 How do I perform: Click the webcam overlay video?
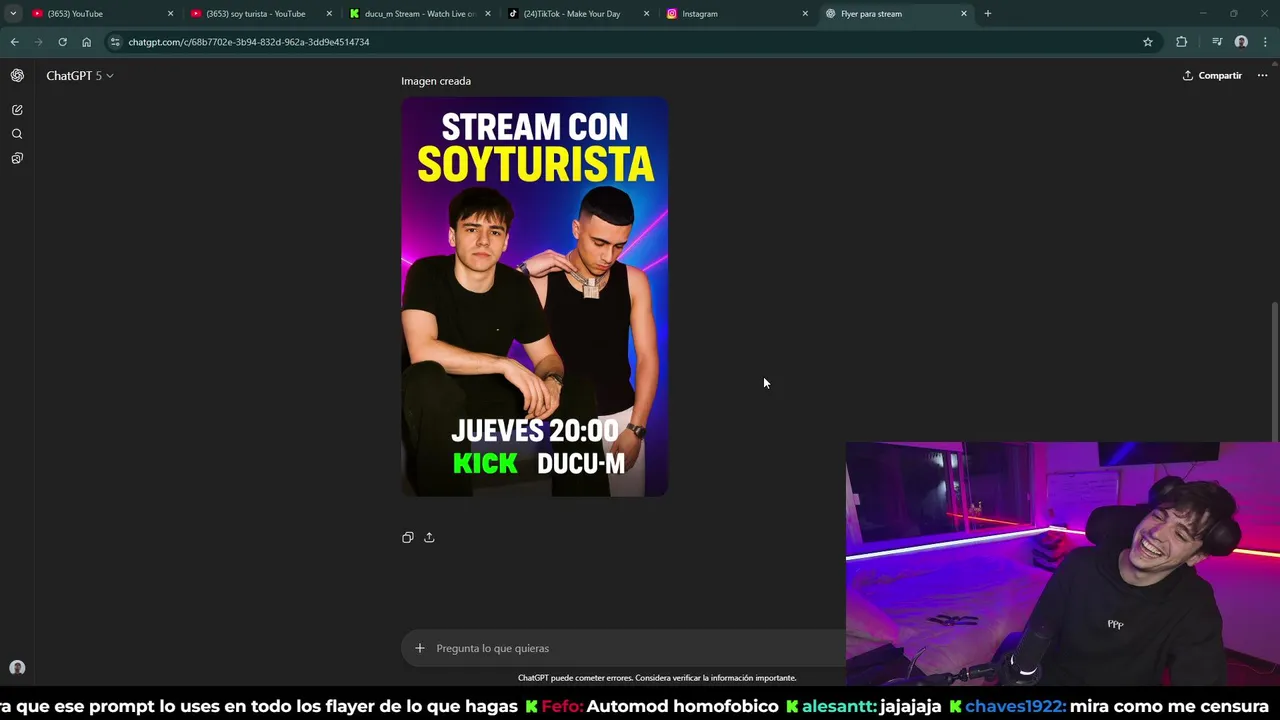coord(1062,564)
